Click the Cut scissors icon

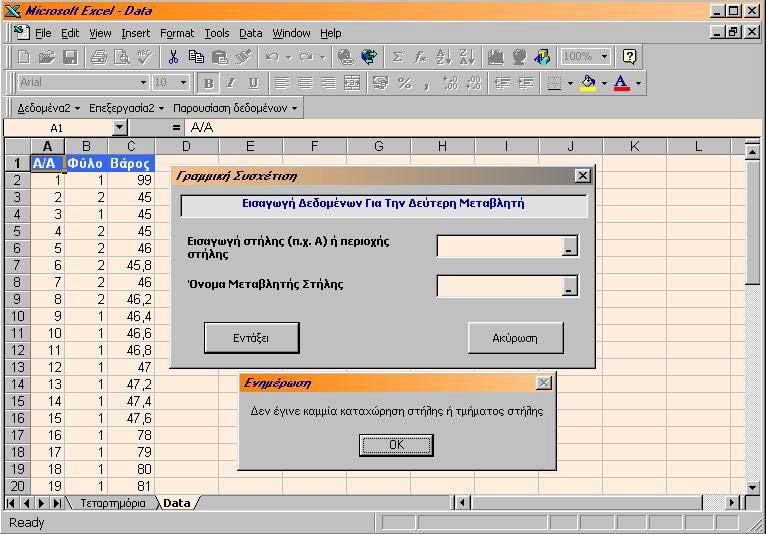click(173, 57)
